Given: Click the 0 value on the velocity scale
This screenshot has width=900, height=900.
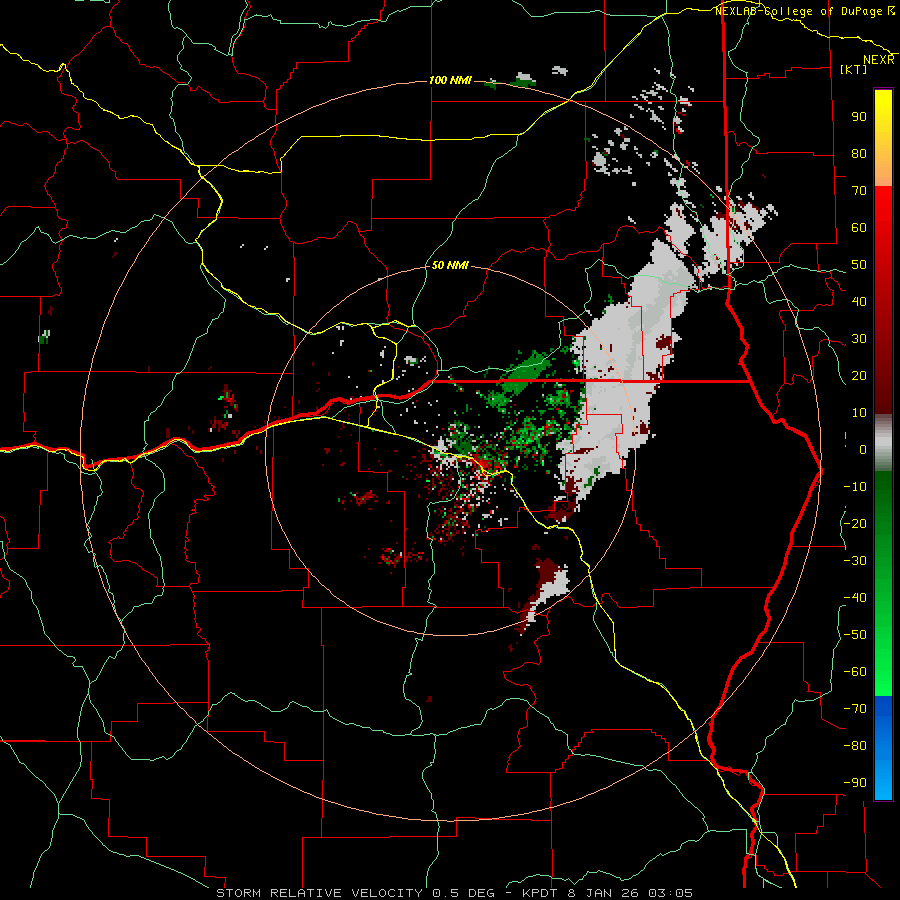Looking at the screenshot, I should pyautogui.click(x=863, y=449).
